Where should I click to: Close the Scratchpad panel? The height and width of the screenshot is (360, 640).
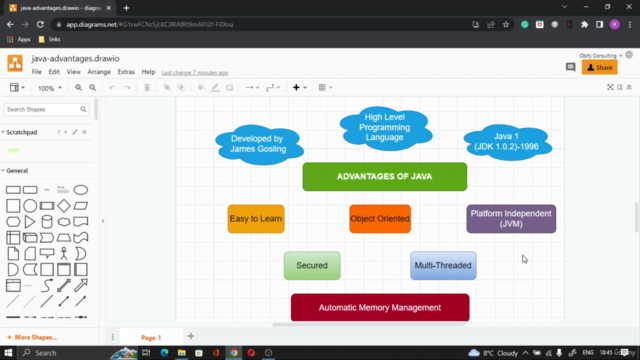coord(84,132)
